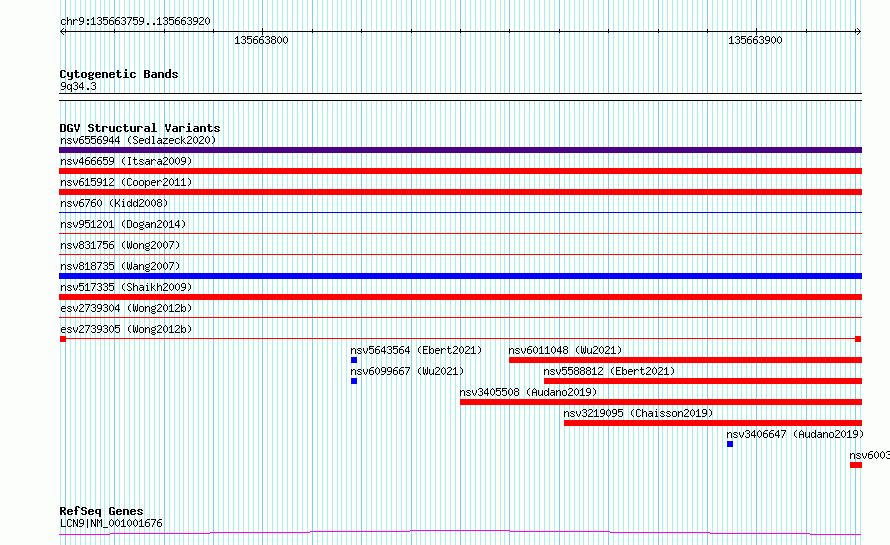The width and height of the screenshot is (890, 545).
Task: Open esv2739304 (Wong2012b) variant label
Action: click(x=126, y=308)
